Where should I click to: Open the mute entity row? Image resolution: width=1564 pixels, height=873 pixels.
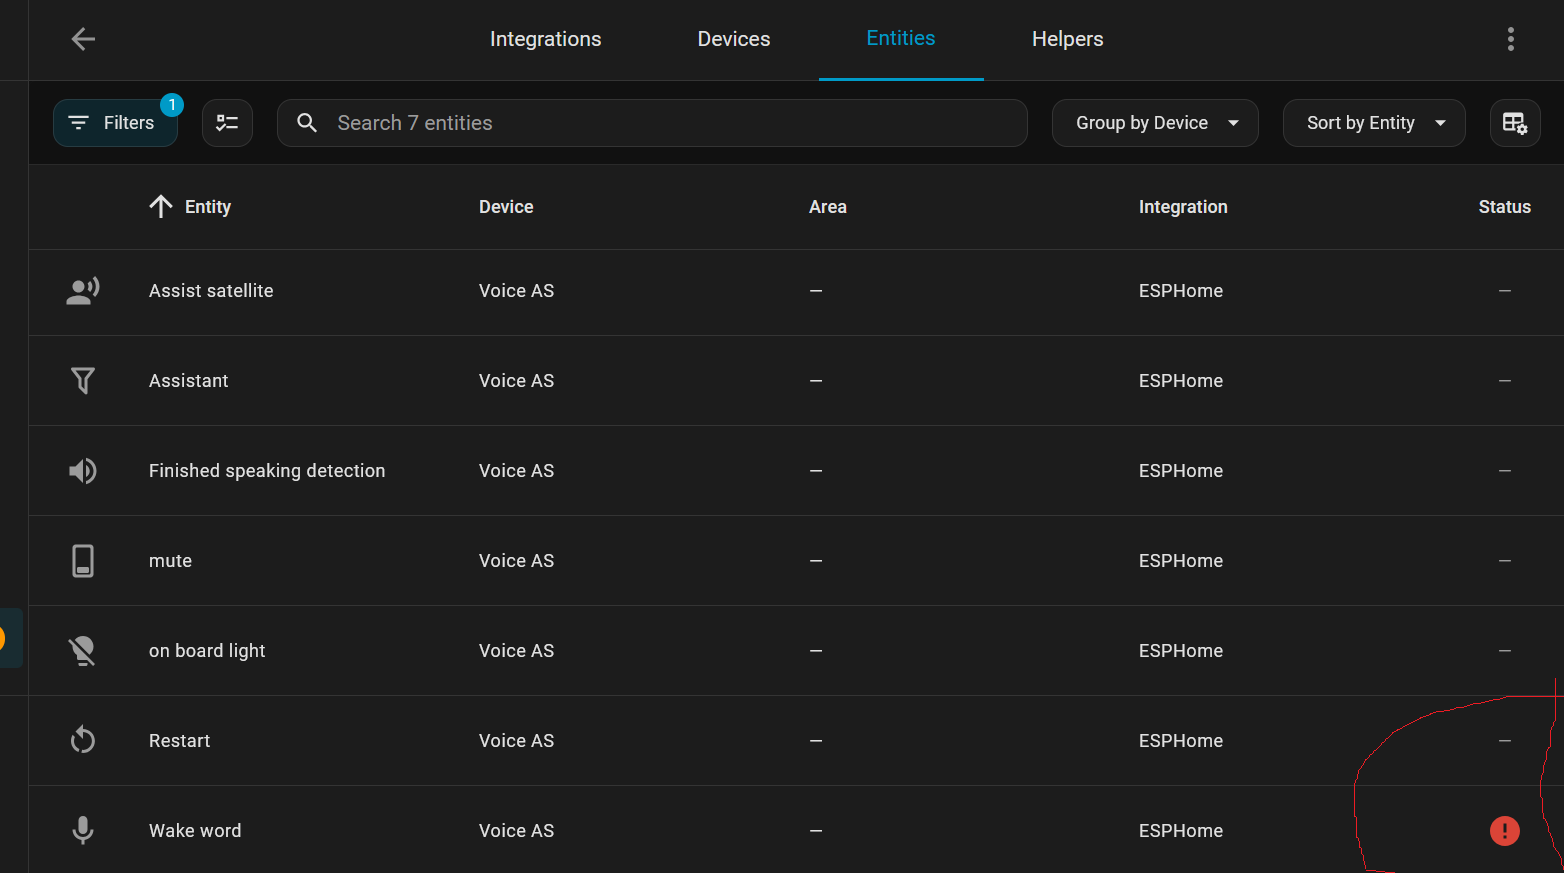pos(171,561)
